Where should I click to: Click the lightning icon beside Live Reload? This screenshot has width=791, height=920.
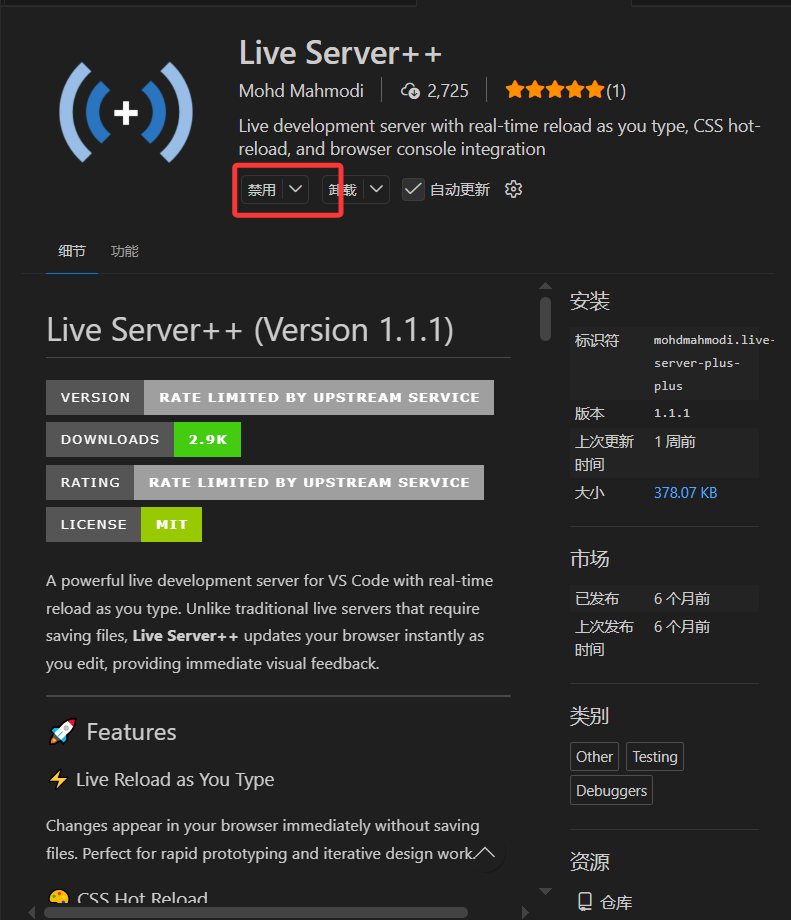(58, 780)
